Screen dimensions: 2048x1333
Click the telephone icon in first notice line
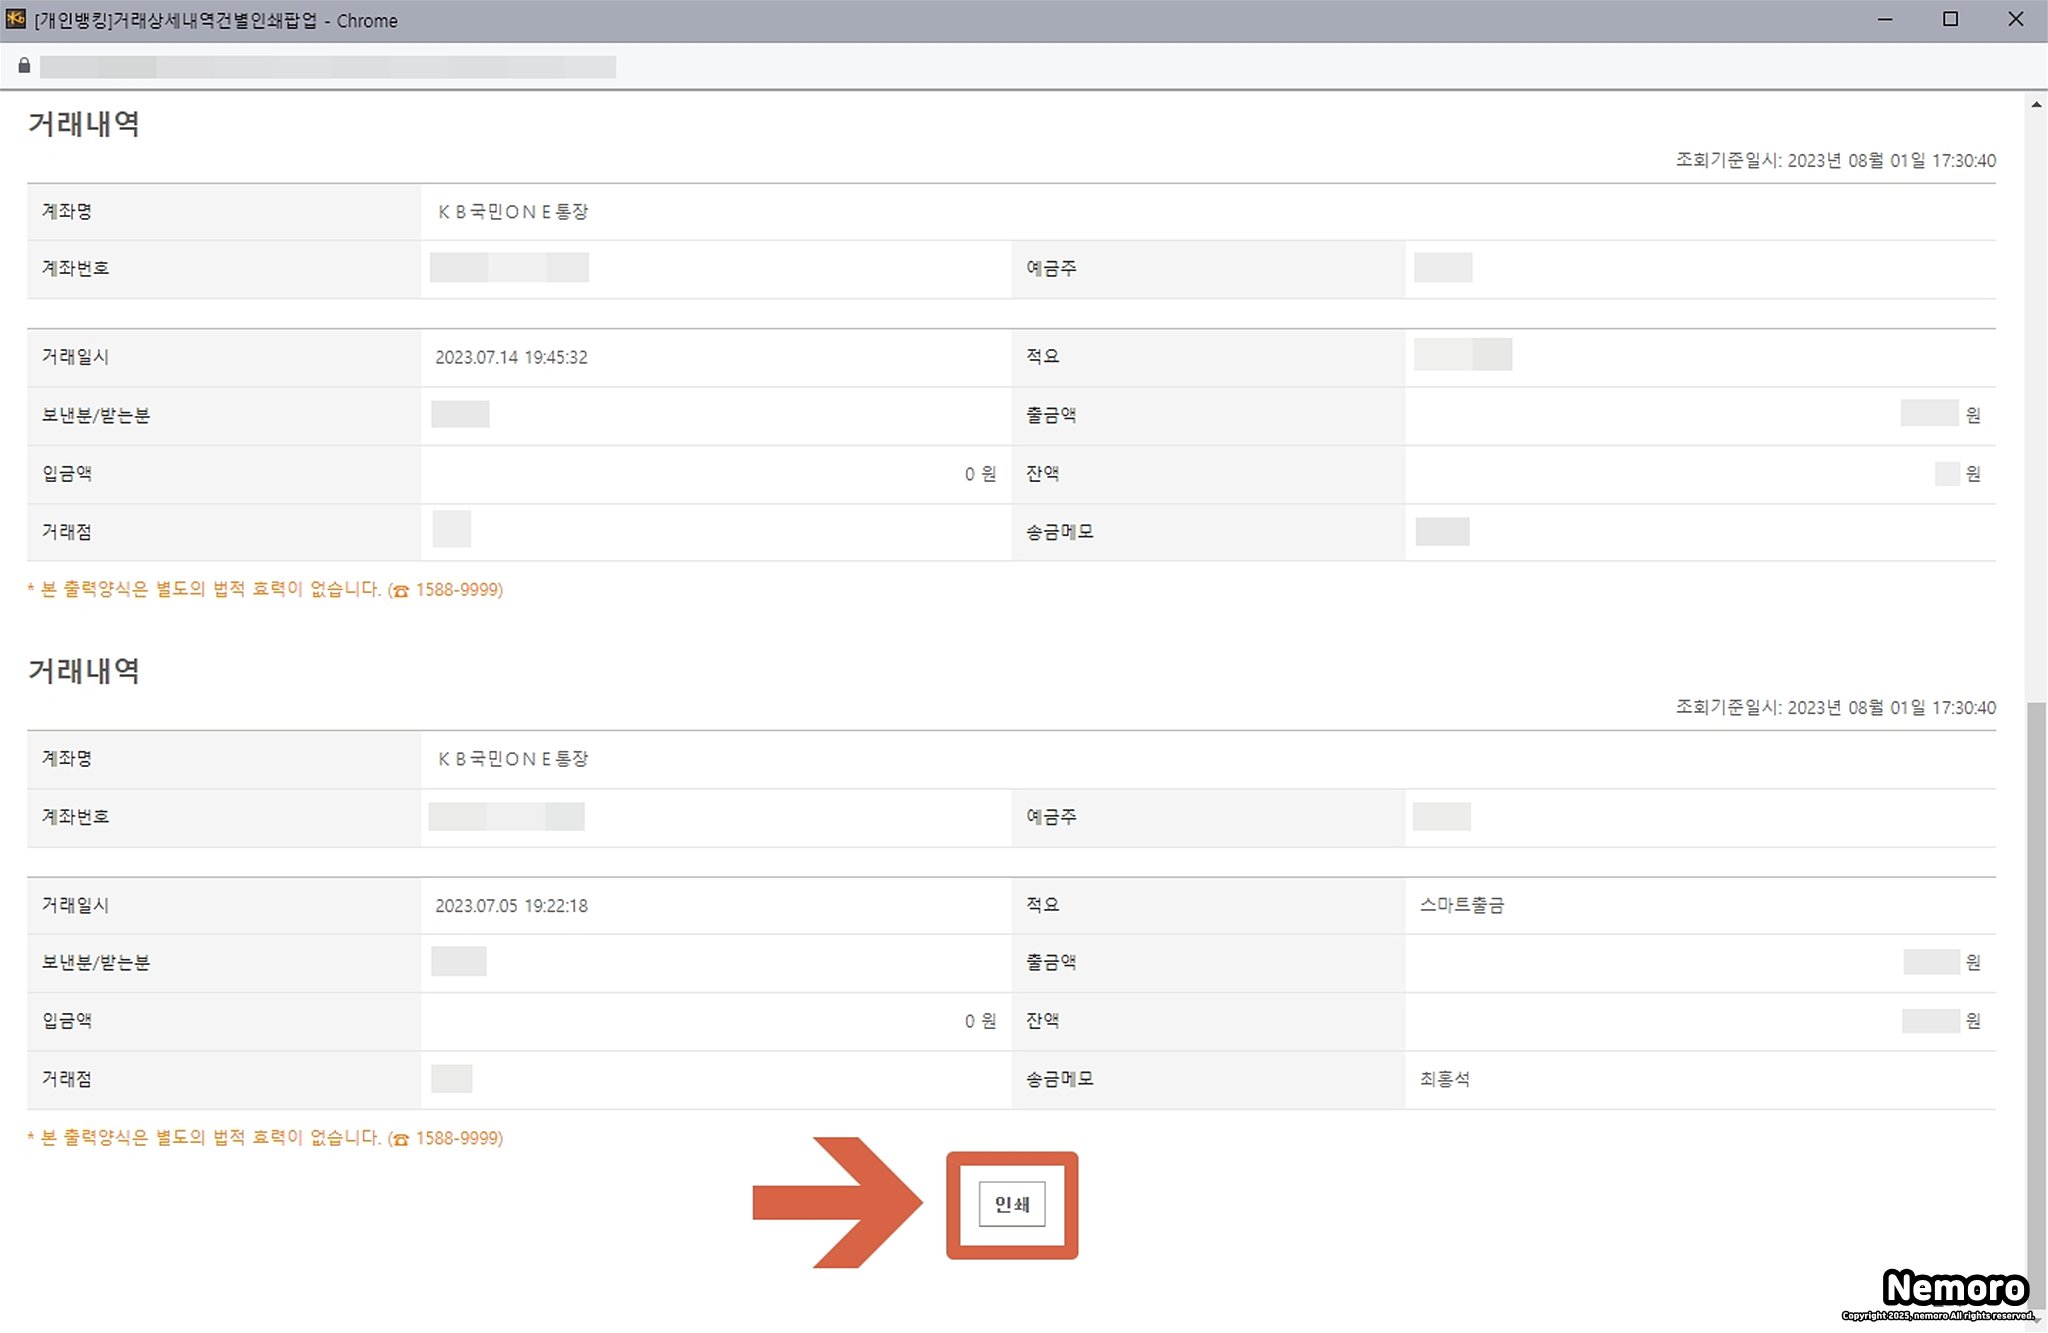tap(401, 591)
